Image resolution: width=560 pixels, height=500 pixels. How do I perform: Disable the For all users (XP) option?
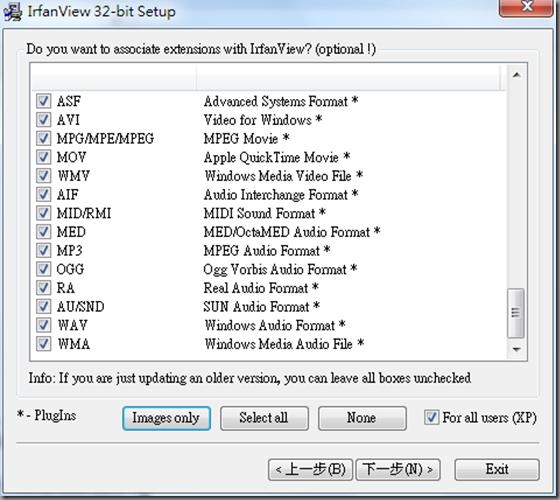point(431,418)
